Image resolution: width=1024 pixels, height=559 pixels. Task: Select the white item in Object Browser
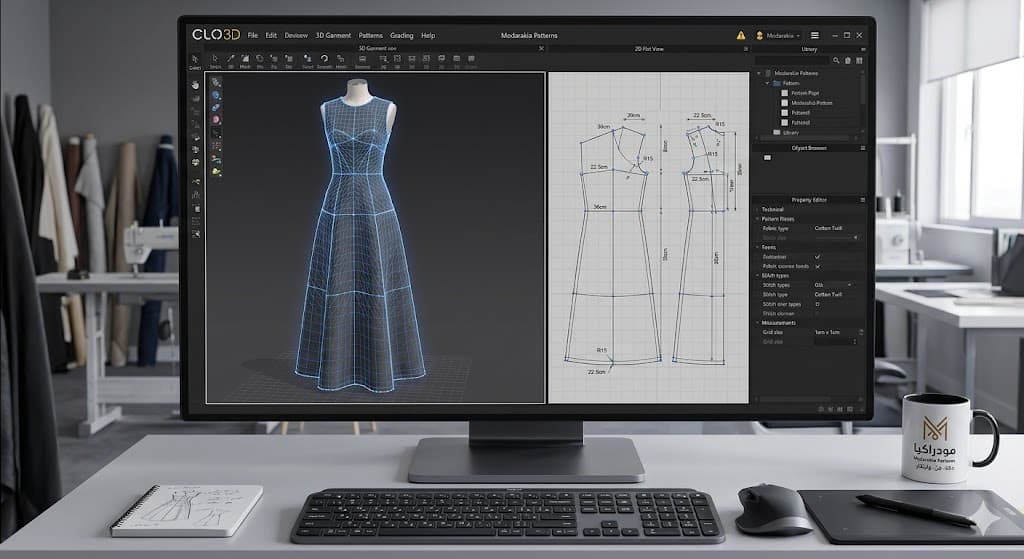[x=767, y=157]
